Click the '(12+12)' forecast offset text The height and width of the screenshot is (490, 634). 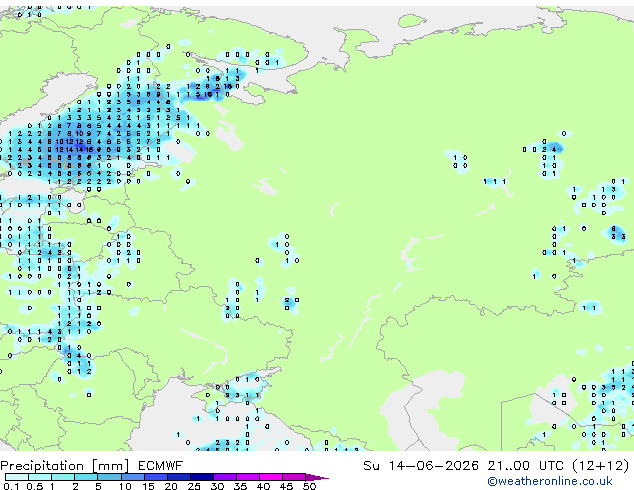[601, 466]
